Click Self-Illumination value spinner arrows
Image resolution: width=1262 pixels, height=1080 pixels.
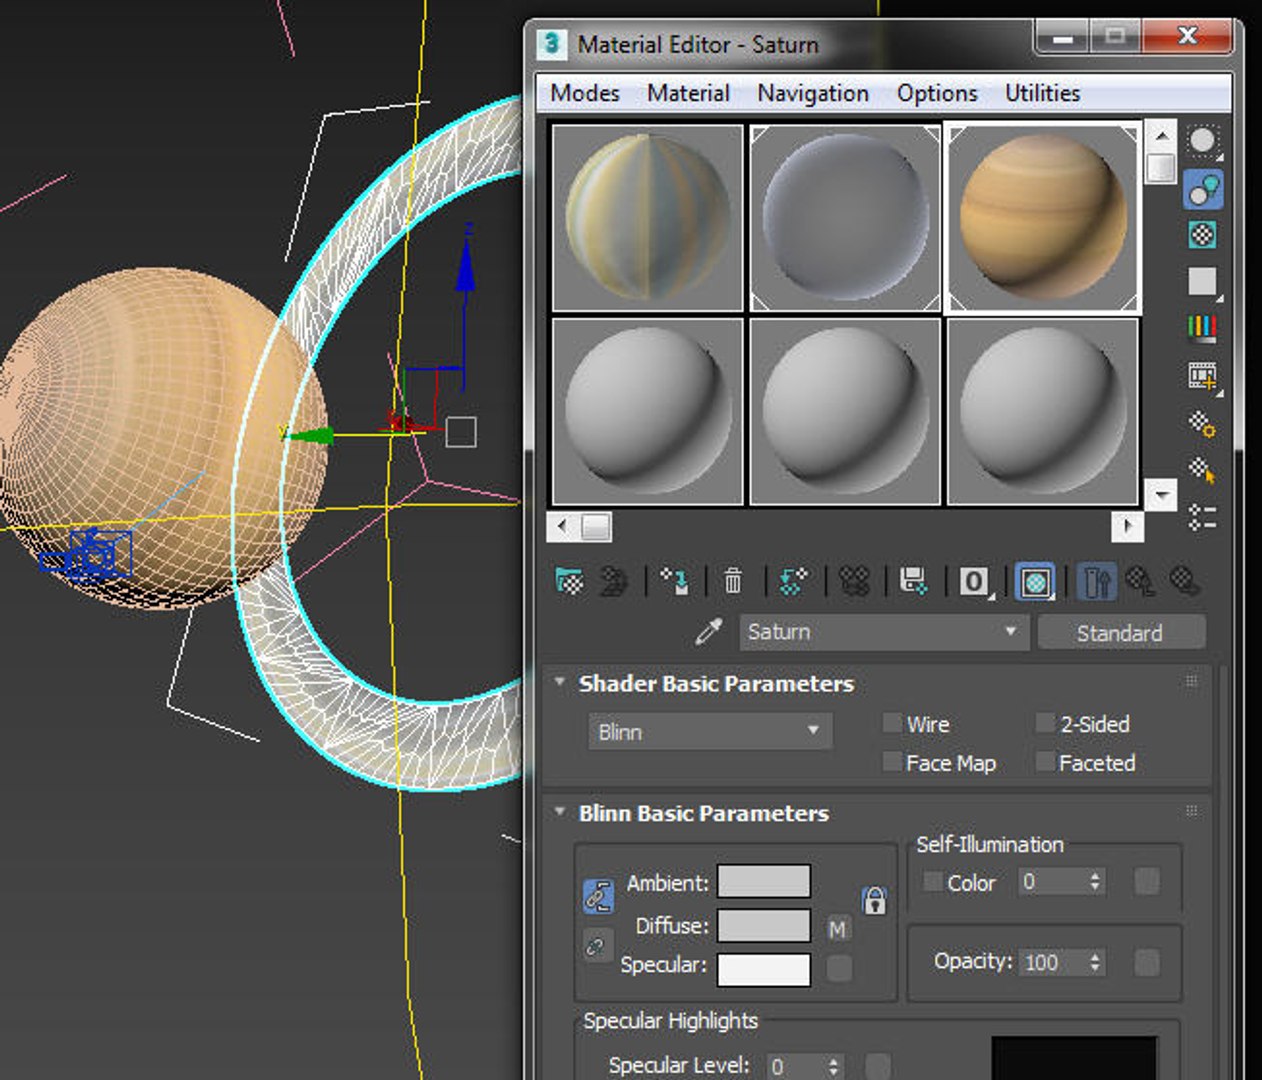1095,881
